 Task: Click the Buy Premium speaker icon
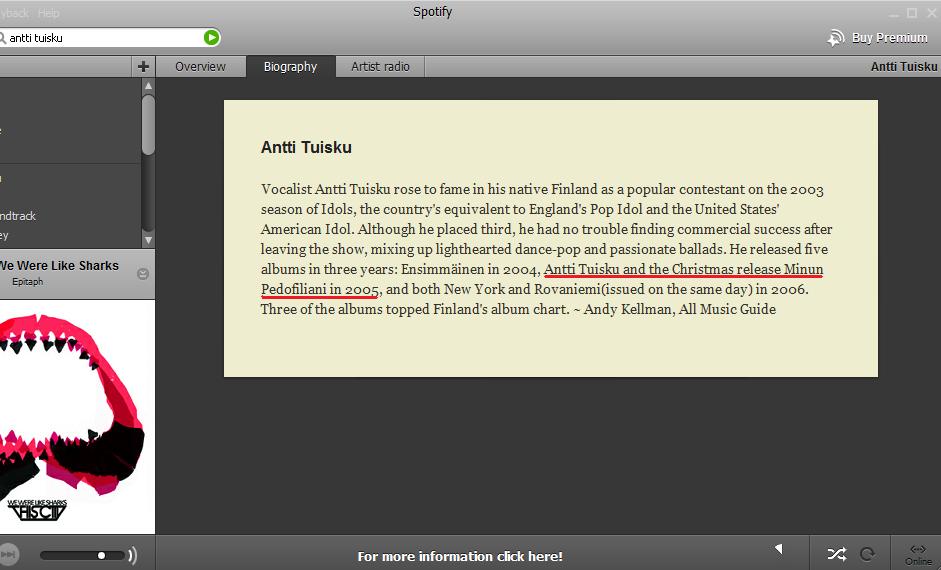835,38
